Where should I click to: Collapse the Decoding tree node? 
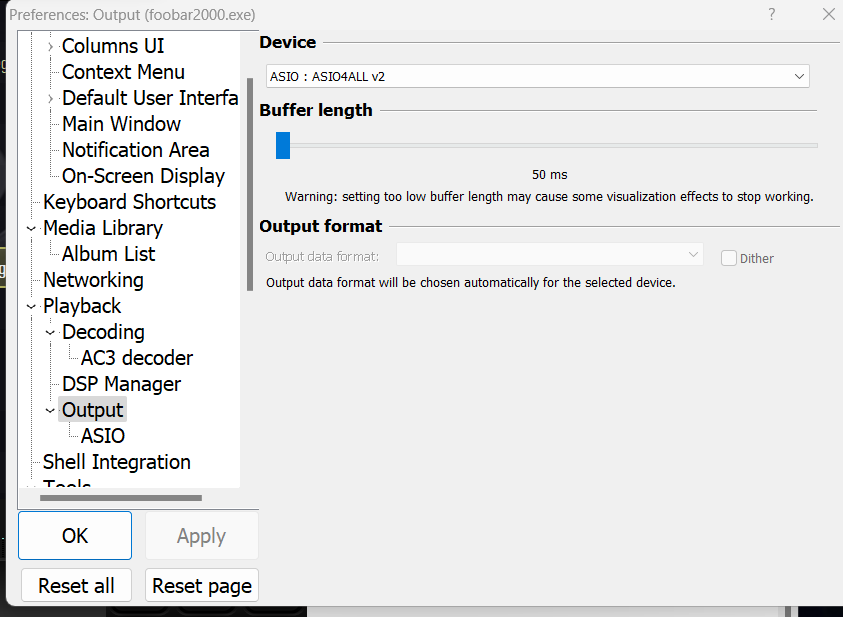point(50,333)
